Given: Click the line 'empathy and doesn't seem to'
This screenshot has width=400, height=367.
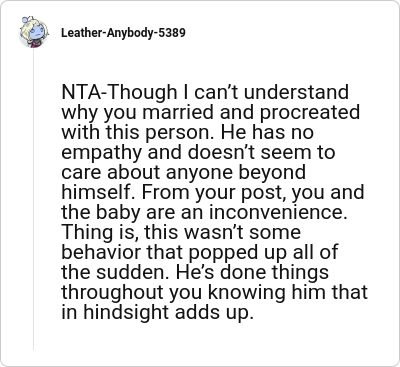Looking at the screenshot, I should [198, 152].
